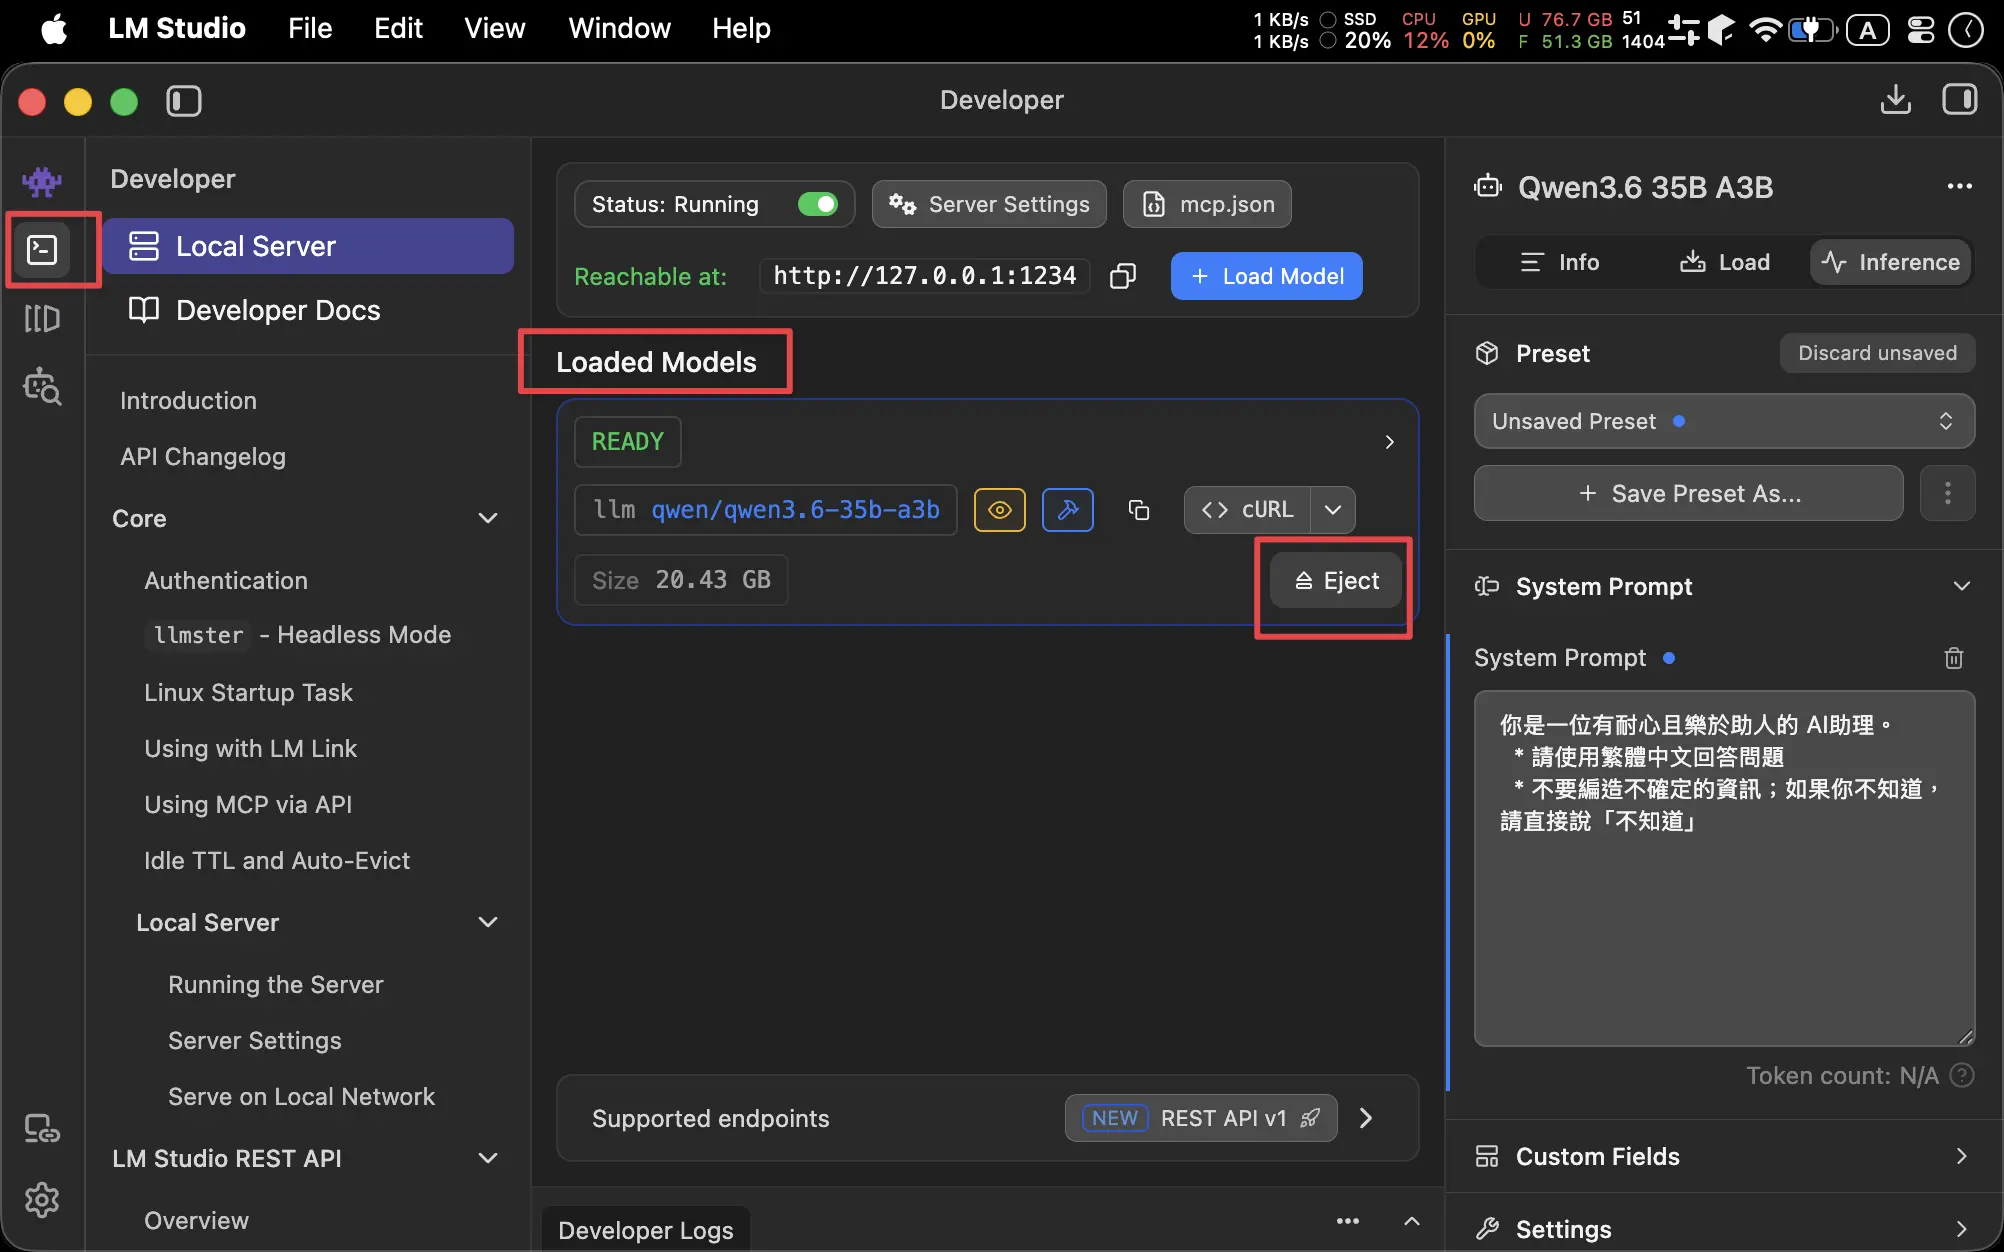2004x1252 pixels.
Task: Collapse the LM Studio REST API section
Action: (x=488, y=1158)
